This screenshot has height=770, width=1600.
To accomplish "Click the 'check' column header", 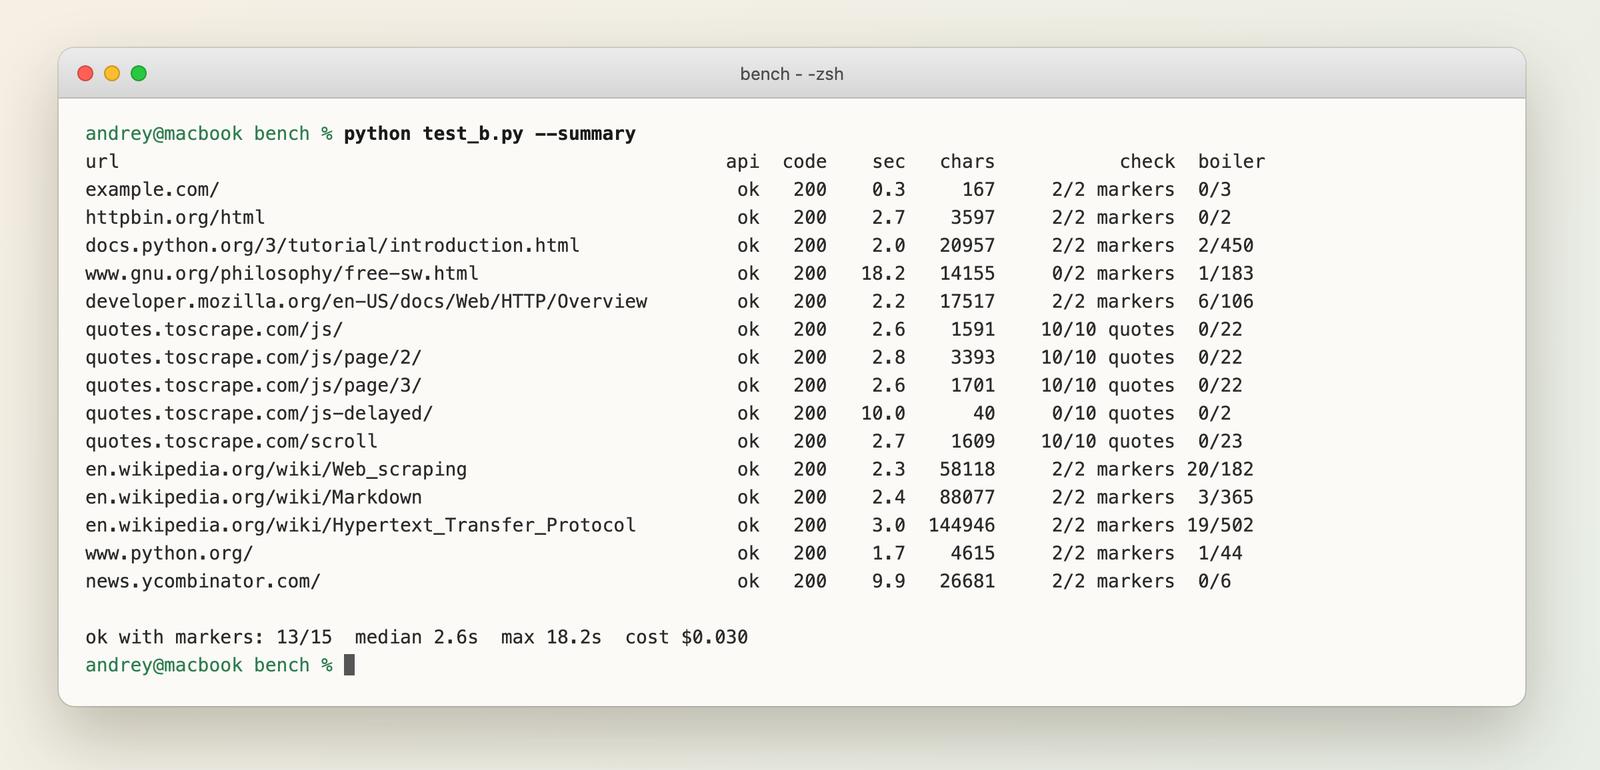I will pyautogui.click(x=1147, y=162).
